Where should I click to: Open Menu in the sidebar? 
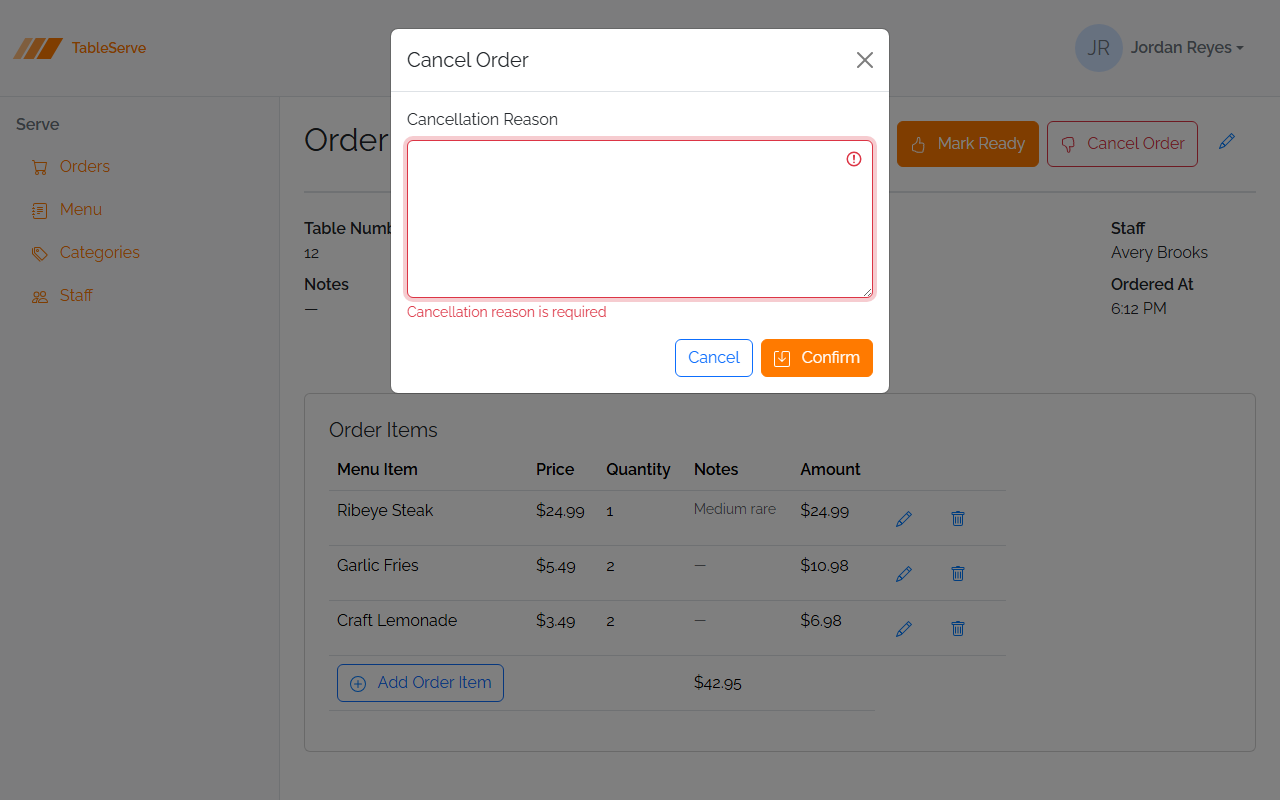pos(80,210)
